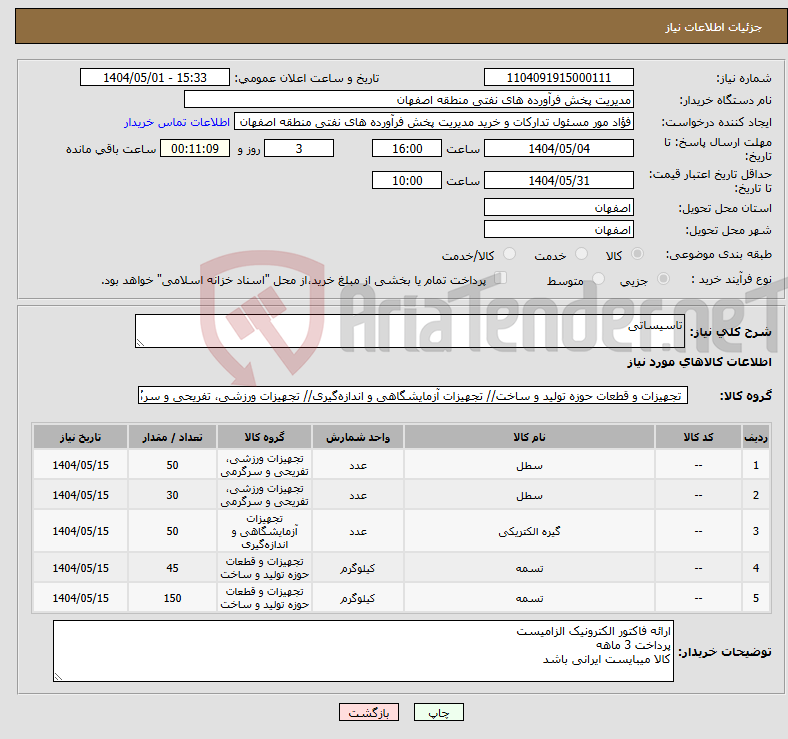788x739 pixels.
Task: Click عدد unit in row 3
Action: pos(358,531)
